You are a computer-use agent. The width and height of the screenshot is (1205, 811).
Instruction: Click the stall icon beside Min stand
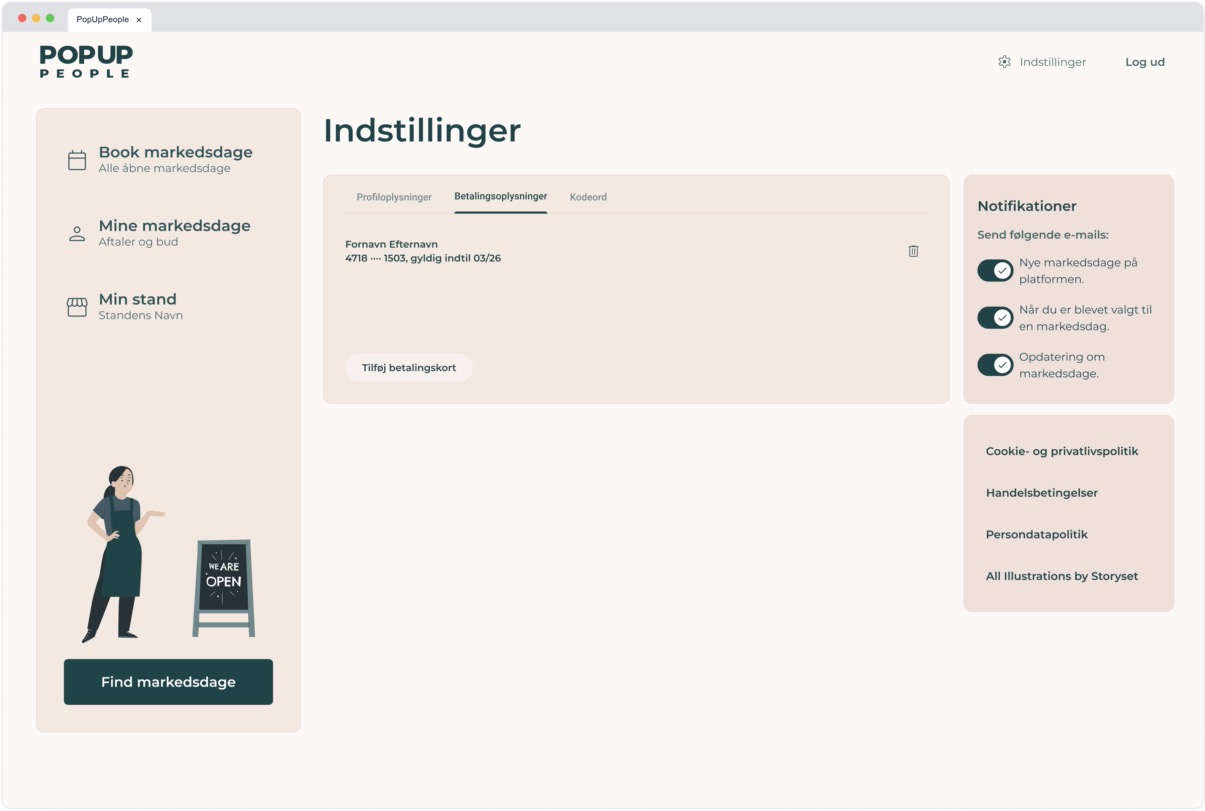click(x=77, y=307)
